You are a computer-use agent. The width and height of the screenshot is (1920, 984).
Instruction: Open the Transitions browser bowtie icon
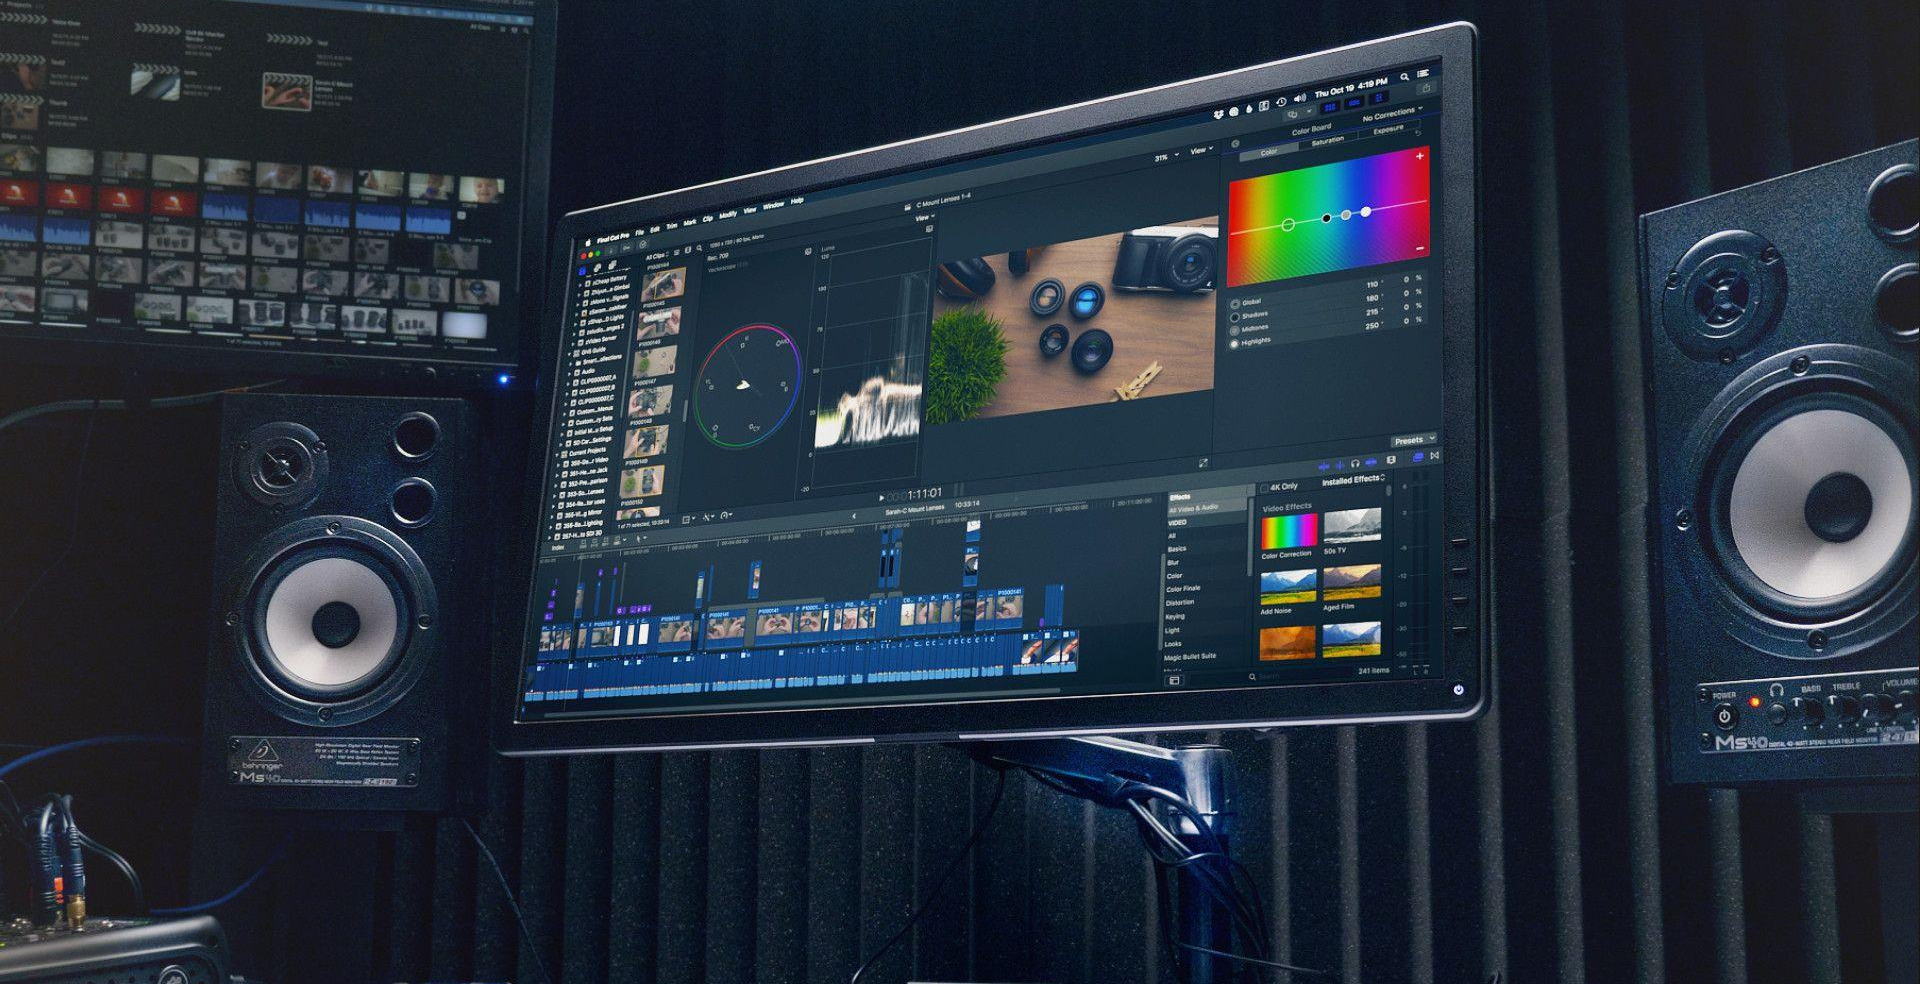1434,456
